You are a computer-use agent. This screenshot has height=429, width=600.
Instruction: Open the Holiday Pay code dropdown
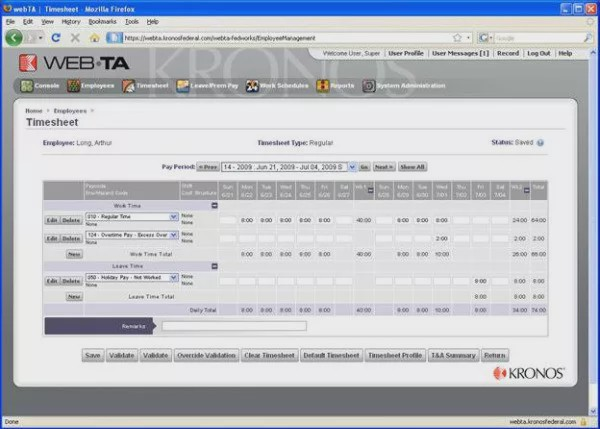click(x=174, y=277)
